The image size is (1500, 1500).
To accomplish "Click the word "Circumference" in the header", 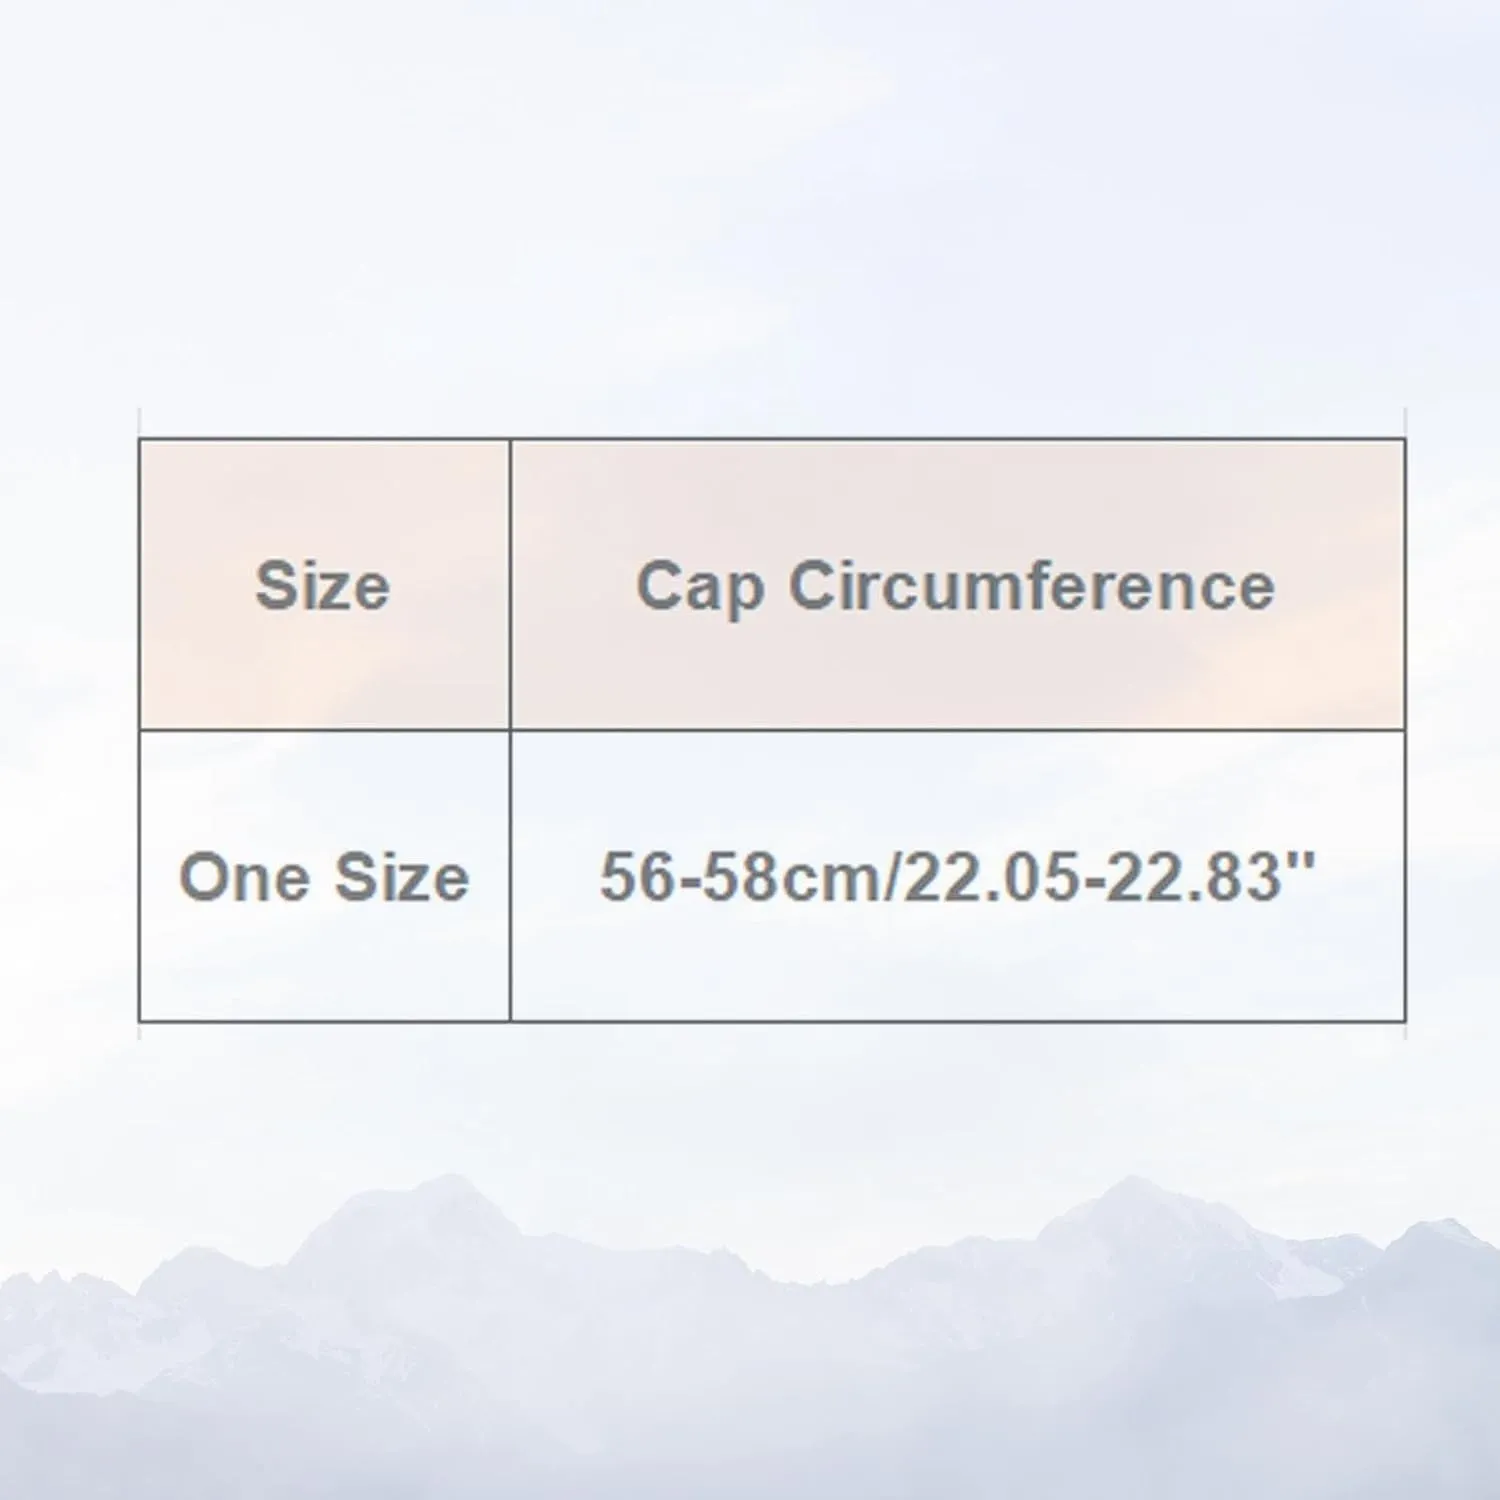I will click(x=1032, y=584).
